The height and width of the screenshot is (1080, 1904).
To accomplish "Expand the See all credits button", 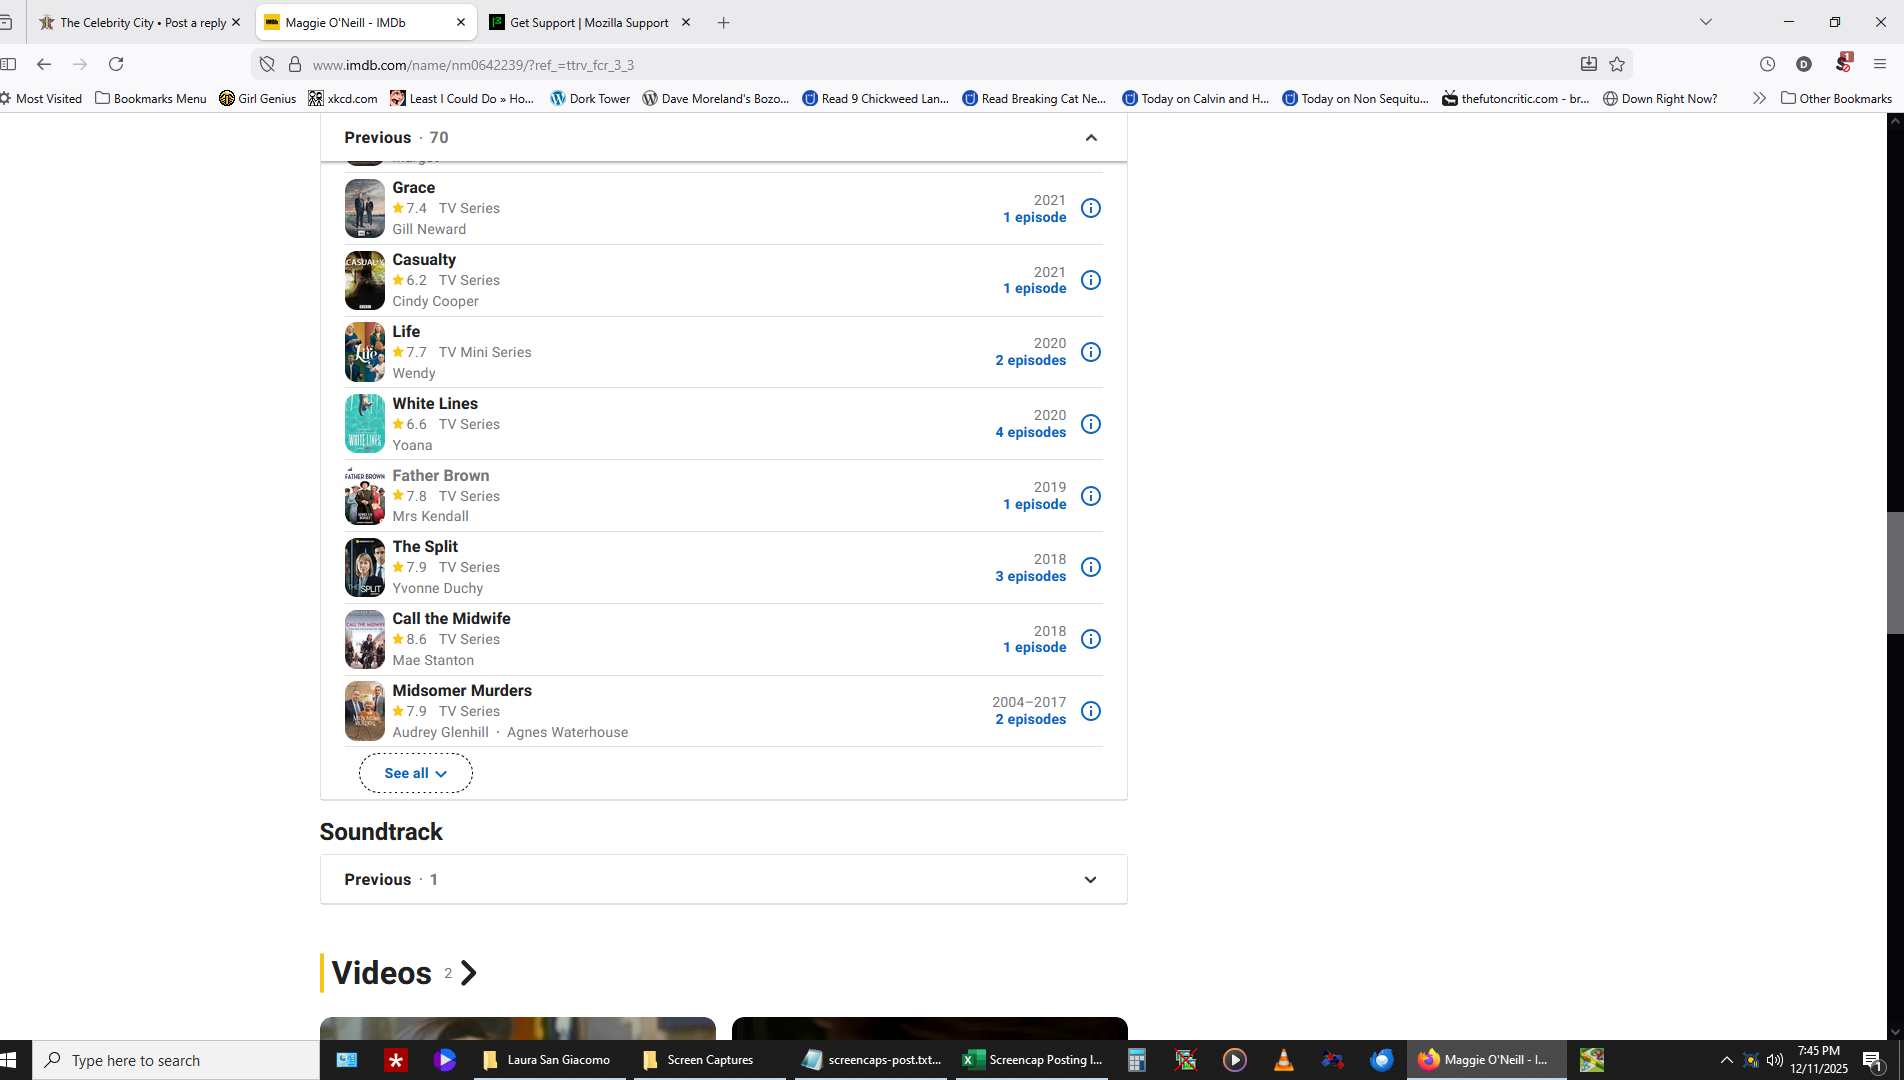I will [416, 773].
